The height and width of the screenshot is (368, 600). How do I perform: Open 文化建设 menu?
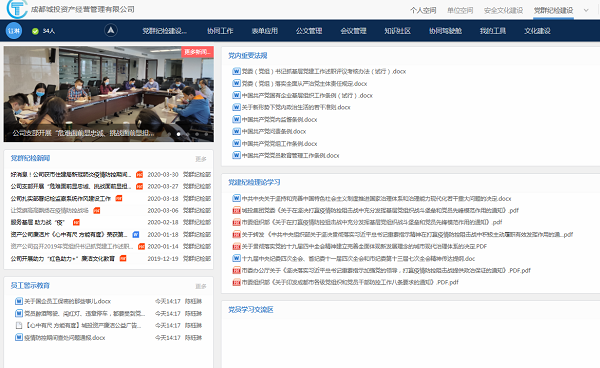point(537,31)
